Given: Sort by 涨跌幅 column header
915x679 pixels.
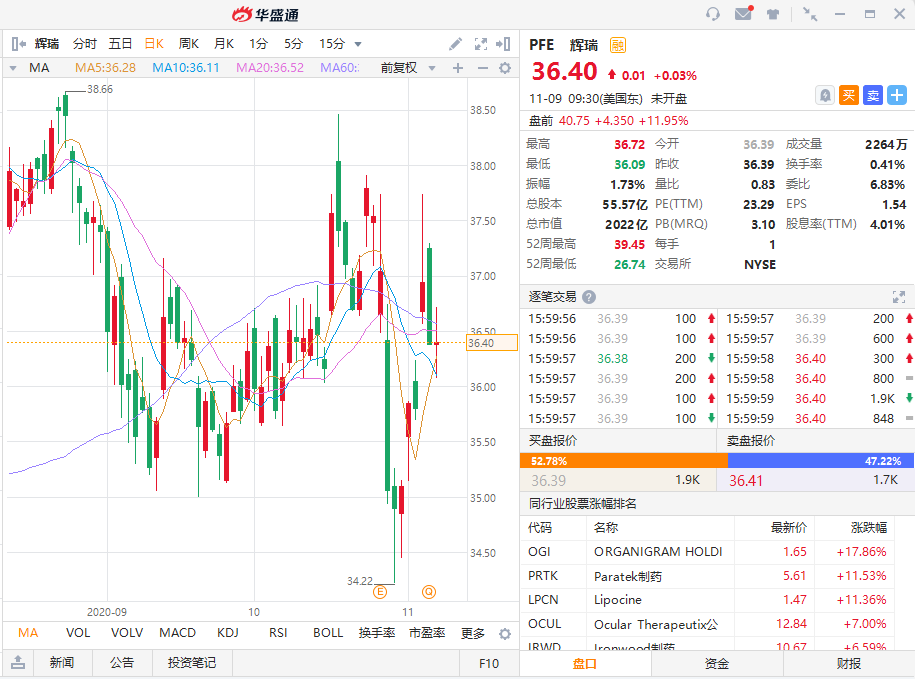Looking at the screenshot, I should point(868,528).
